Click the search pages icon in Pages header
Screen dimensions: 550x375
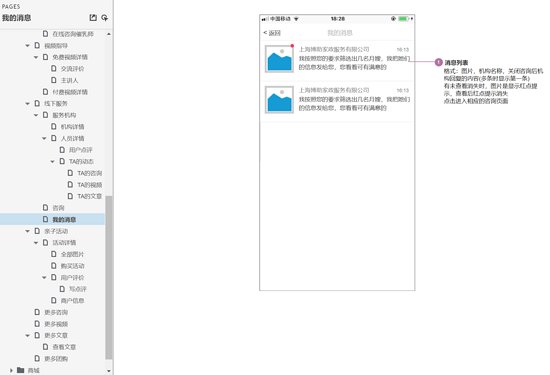(105, 18)
